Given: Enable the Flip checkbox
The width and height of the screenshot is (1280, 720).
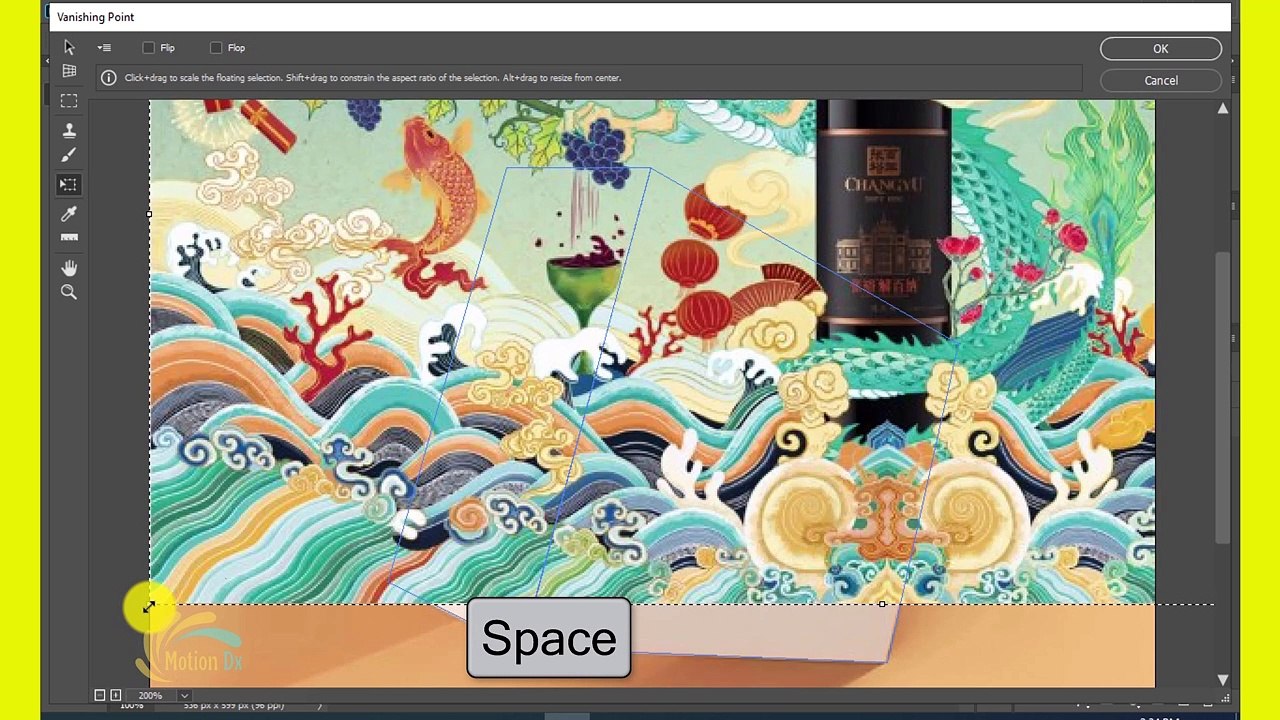Looking at the screenshot, I should click(x=149, y=48).
